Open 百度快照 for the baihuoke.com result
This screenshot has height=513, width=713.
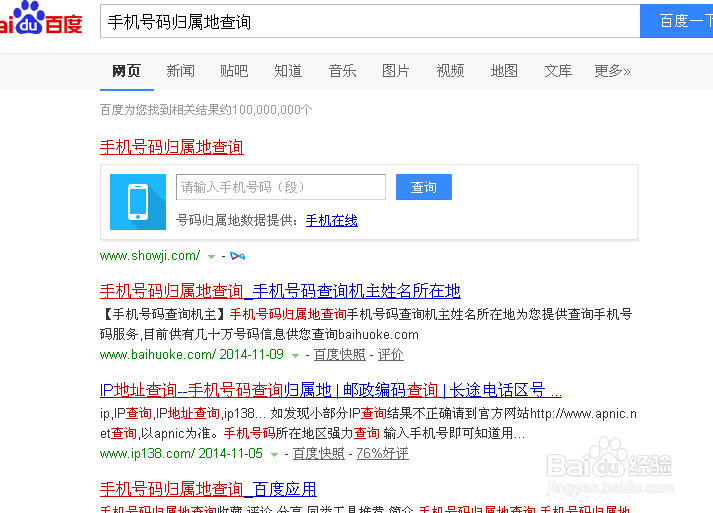click(x=340, y=355)
